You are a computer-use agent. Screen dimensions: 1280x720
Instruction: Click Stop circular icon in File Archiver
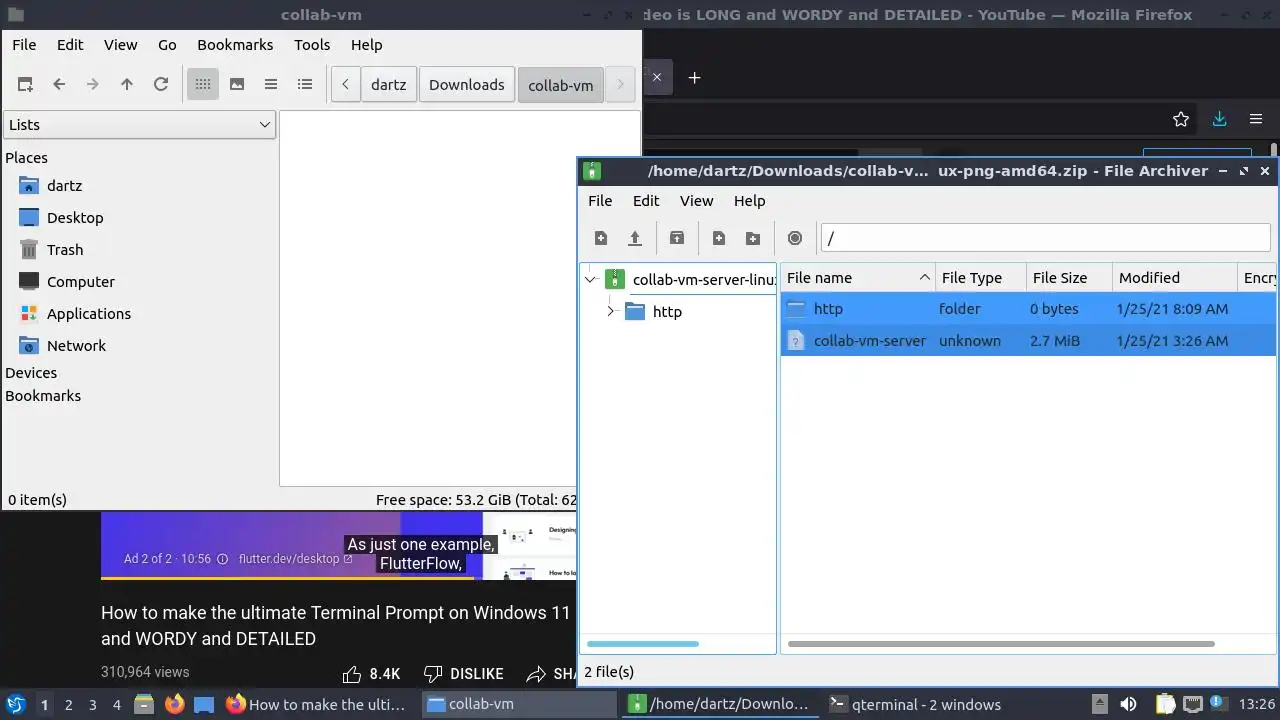pyautogui.click(x=795, y=238)
